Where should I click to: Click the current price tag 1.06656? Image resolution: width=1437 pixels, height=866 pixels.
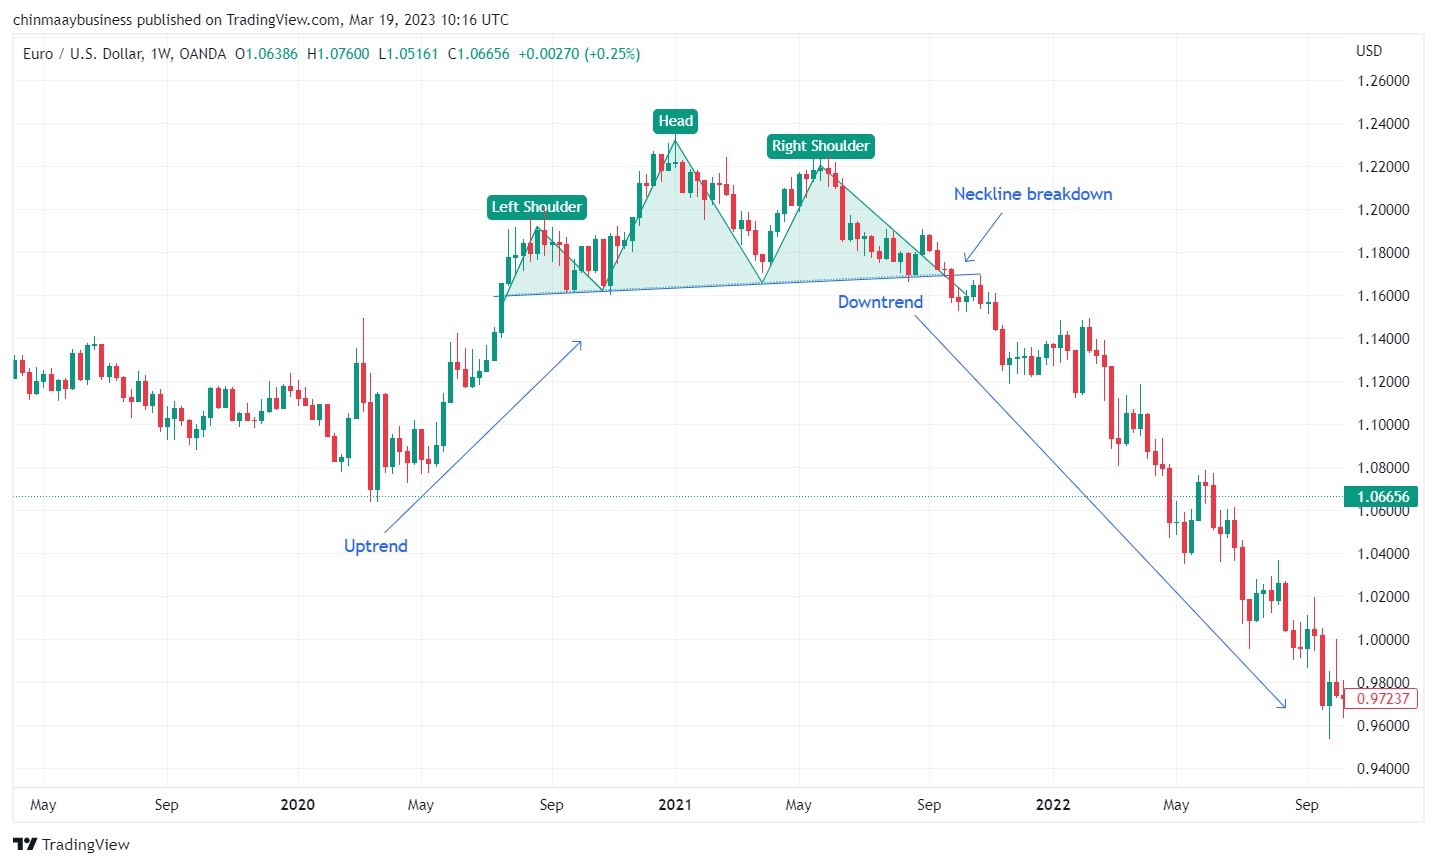point(1384,497)
